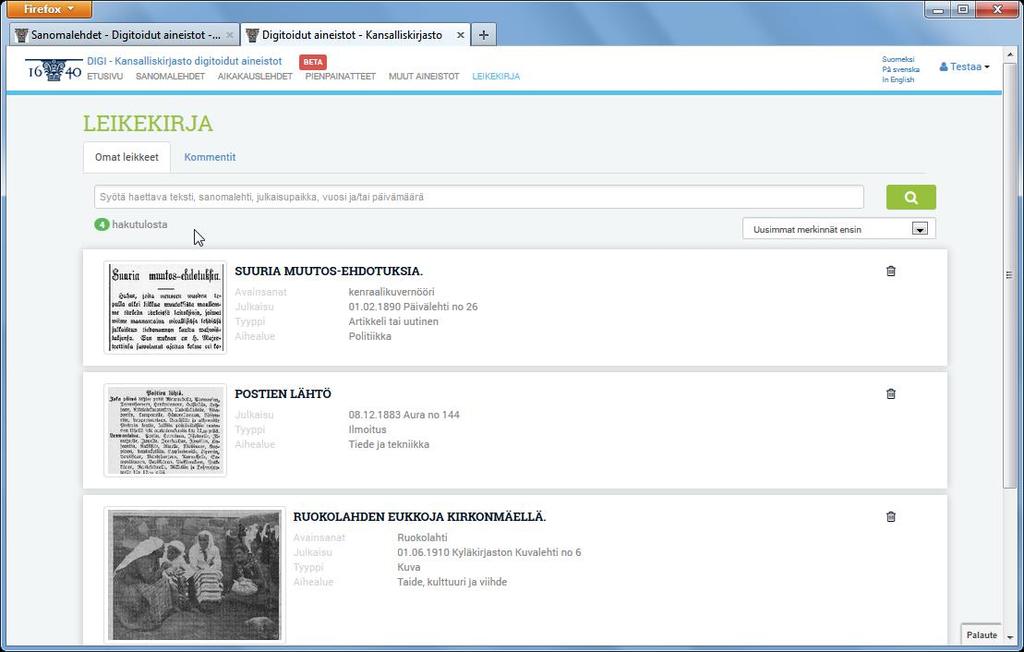Click the scrollbar down arrow

(1010, 637)
